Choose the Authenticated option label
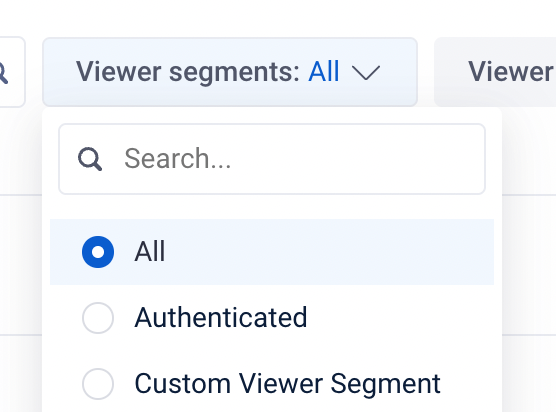Viewport: 556px width, 412px height. point(221,317)
